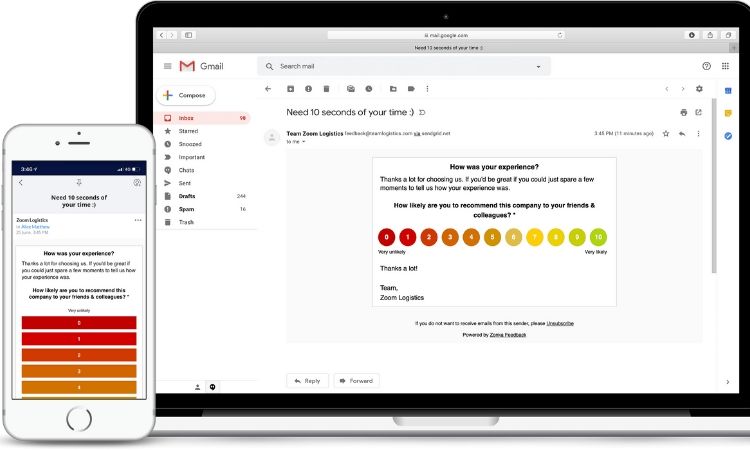This screenshot has height=450, width=750.
Task: Go to newer email arrow
Action: click(x=667, y=89)
